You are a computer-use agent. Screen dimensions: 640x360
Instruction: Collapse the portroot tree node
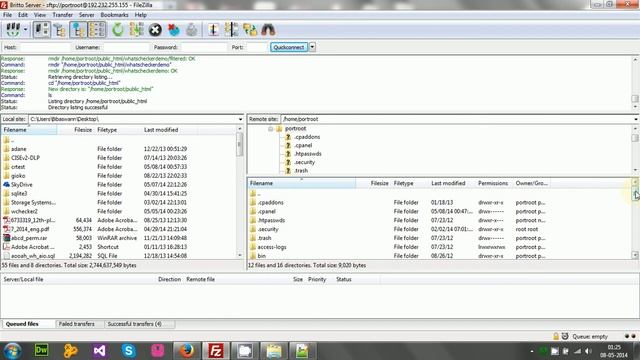[270, 129]
